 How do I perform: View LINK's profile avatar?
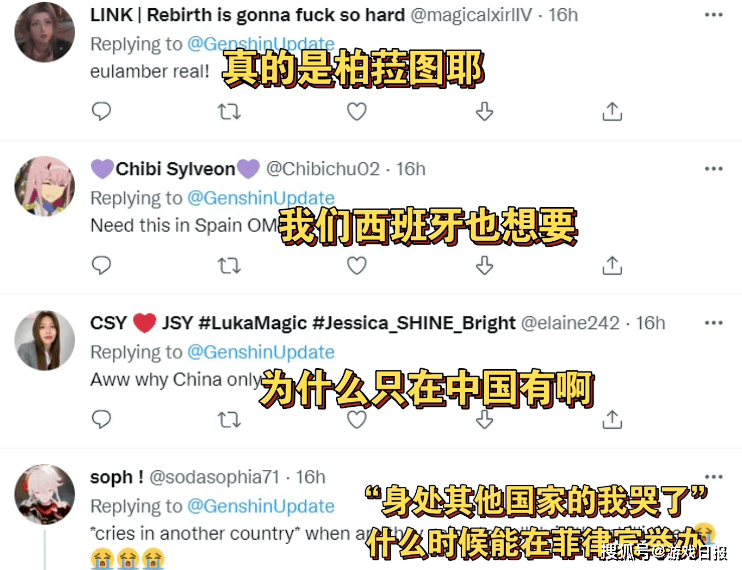[x=44, y=32]
